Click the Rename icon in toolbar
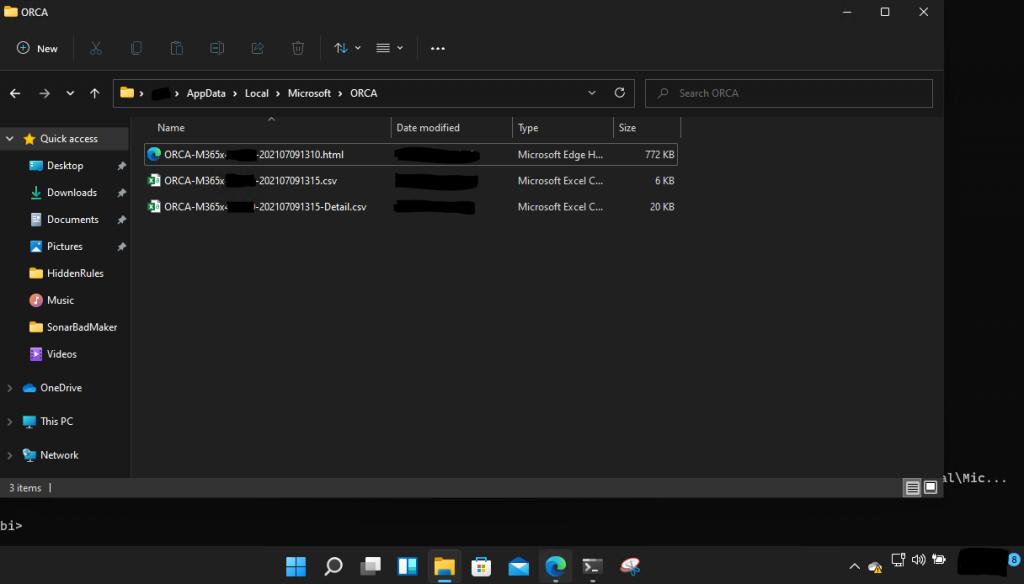 [217, 48]
